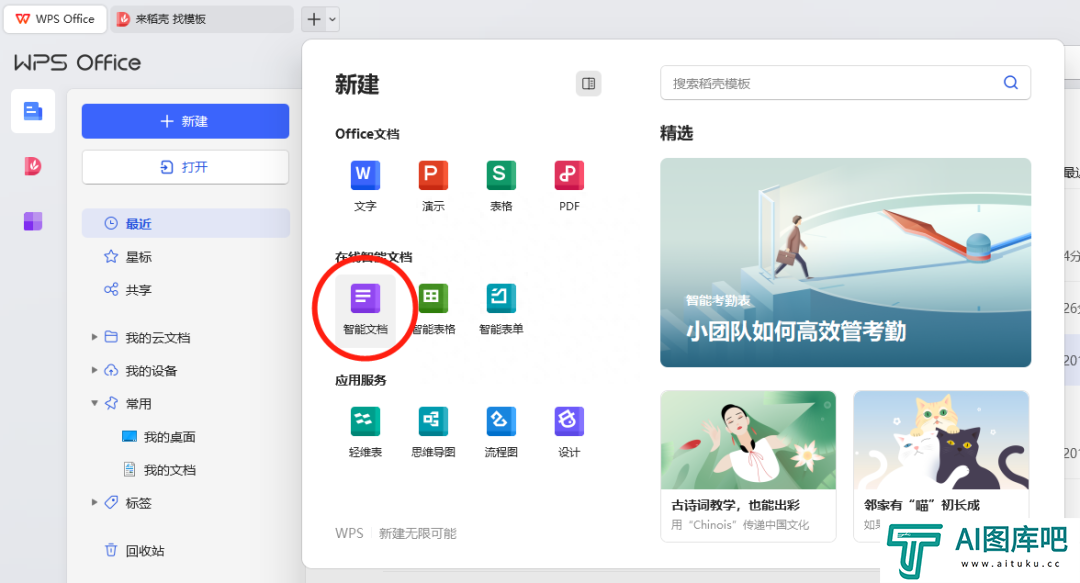
Task: Launch 流程图 flowchart tool
Action: click(501, 431)
